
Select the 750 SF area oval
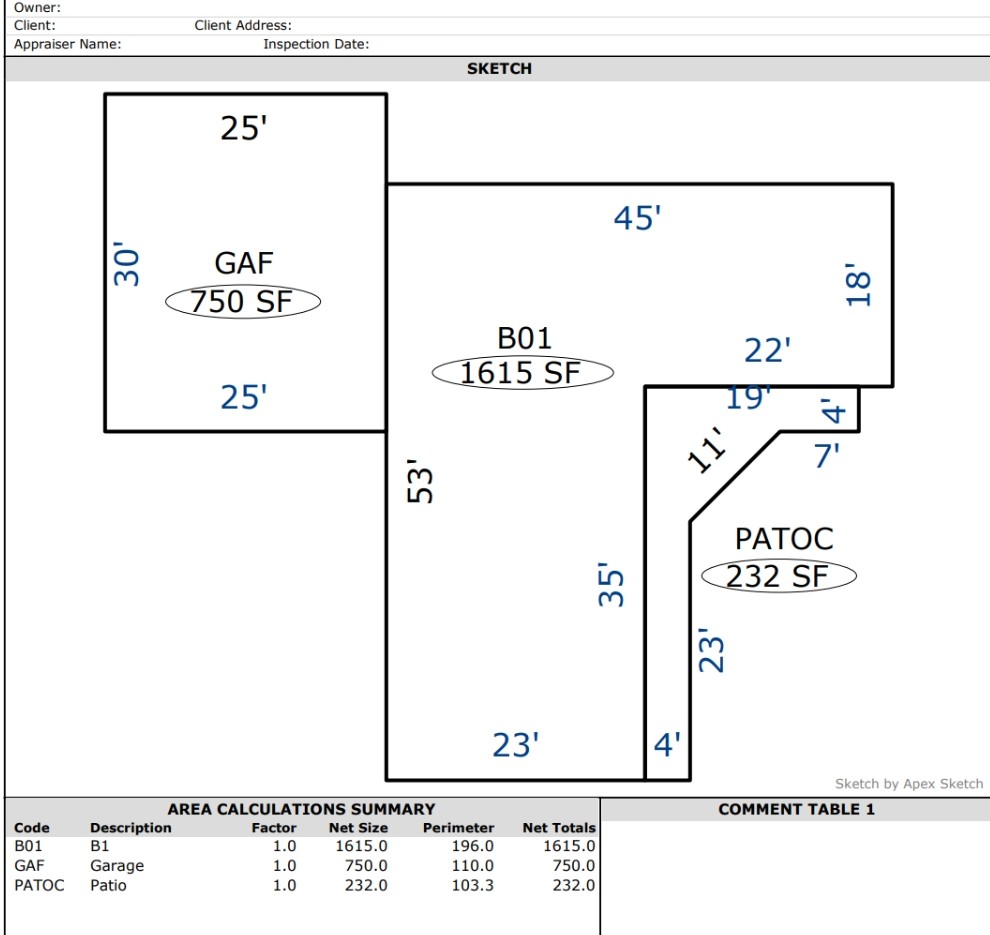[243, 301]
